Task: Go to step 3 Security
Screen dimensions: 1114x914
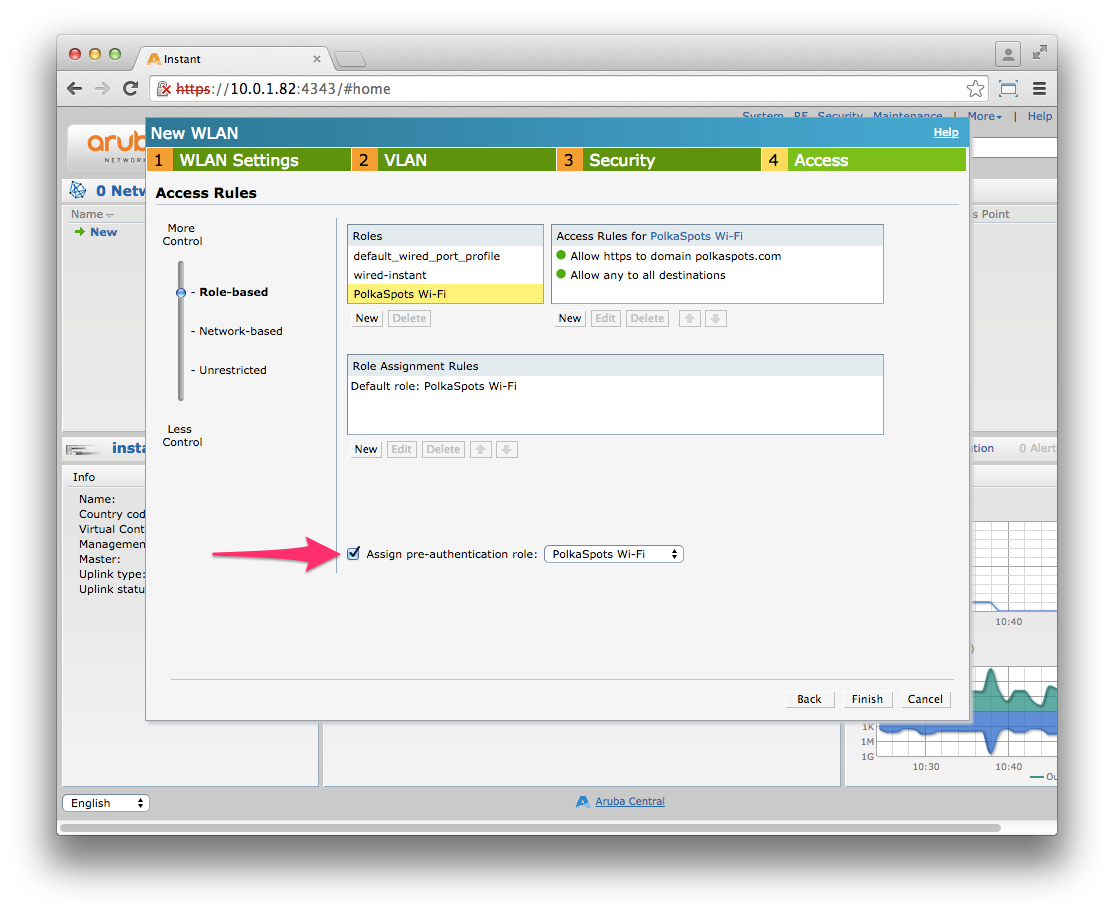Action: point(659,160)
